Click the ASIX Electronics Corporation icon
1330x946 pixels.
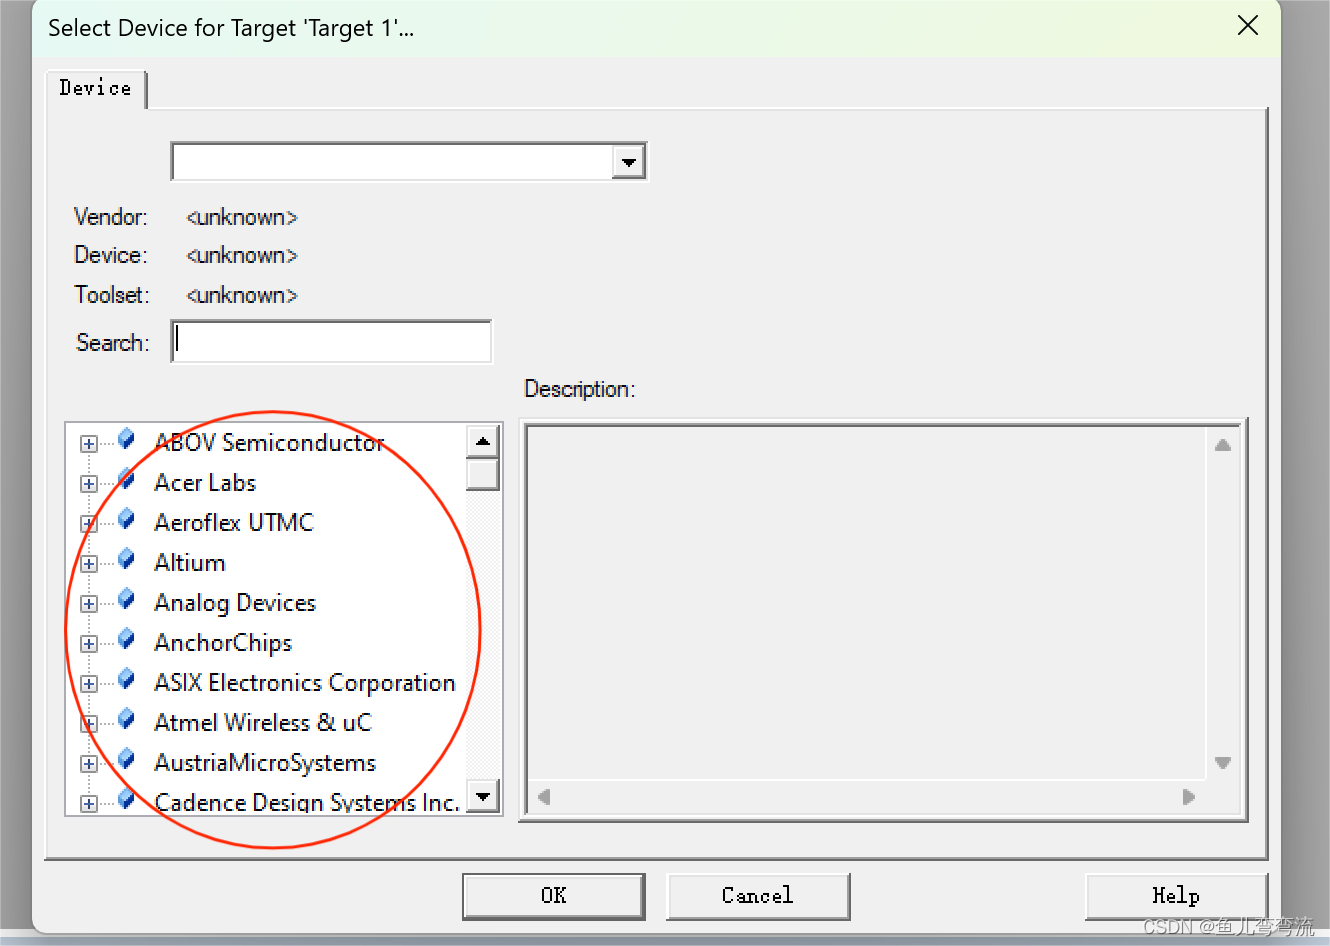coord(127,679)
